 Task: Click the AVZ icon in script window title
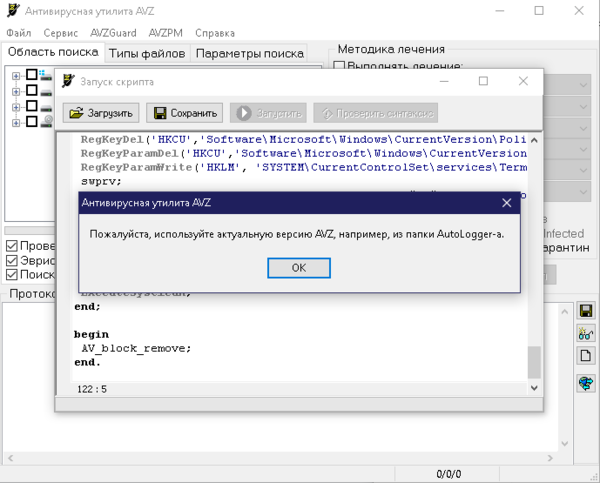[x=68, y=81]
